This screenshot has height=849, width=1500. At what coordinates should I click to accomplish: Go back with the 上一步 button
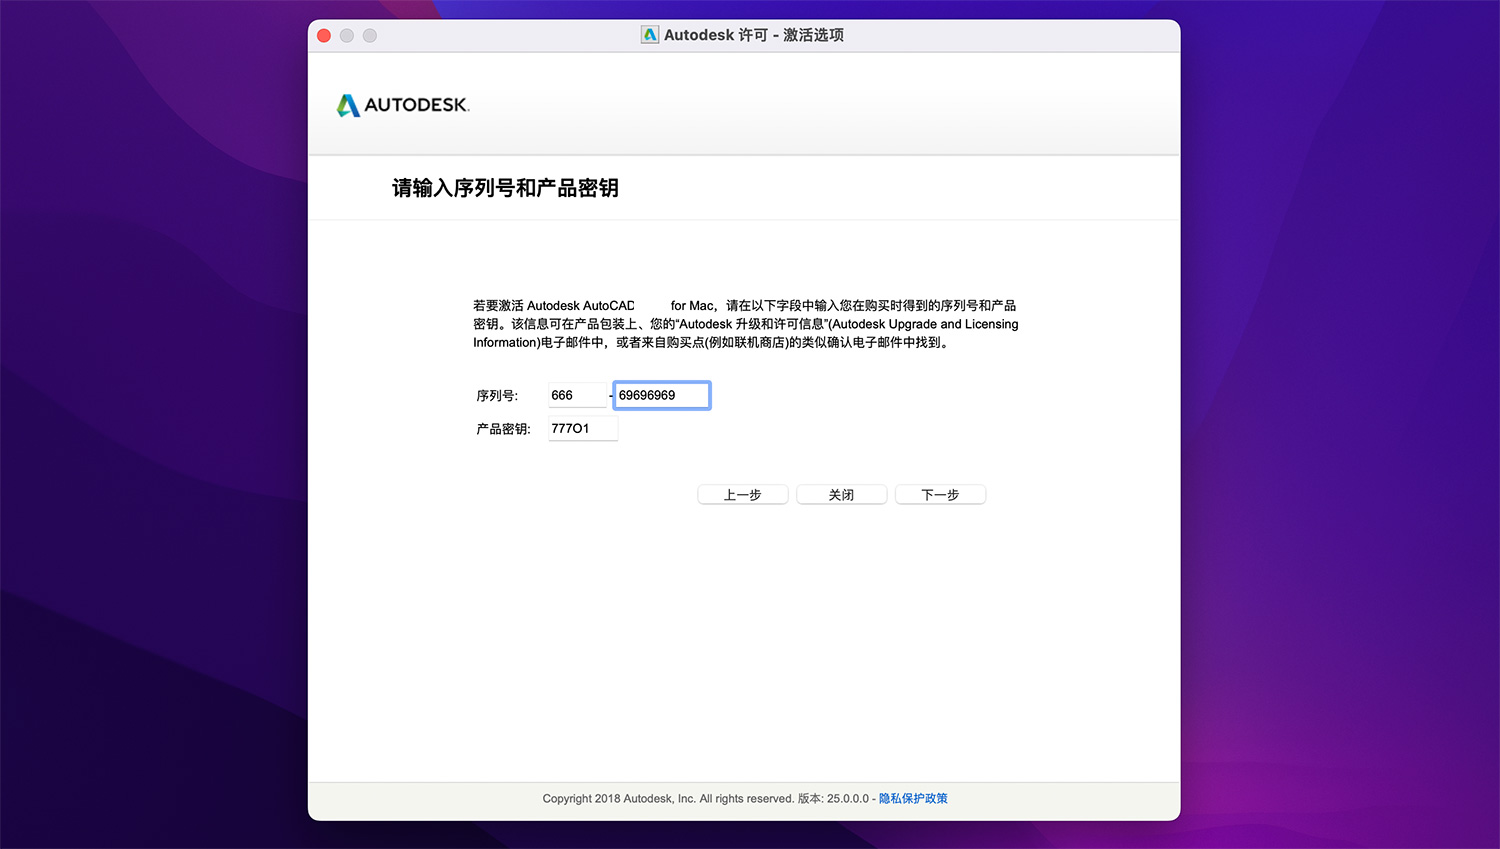(742, 495)
